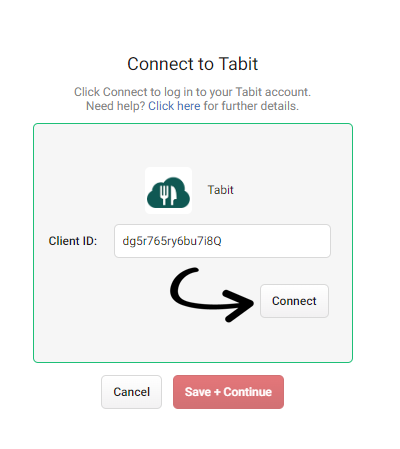Click the 'Need help?' text

[116, 106]
